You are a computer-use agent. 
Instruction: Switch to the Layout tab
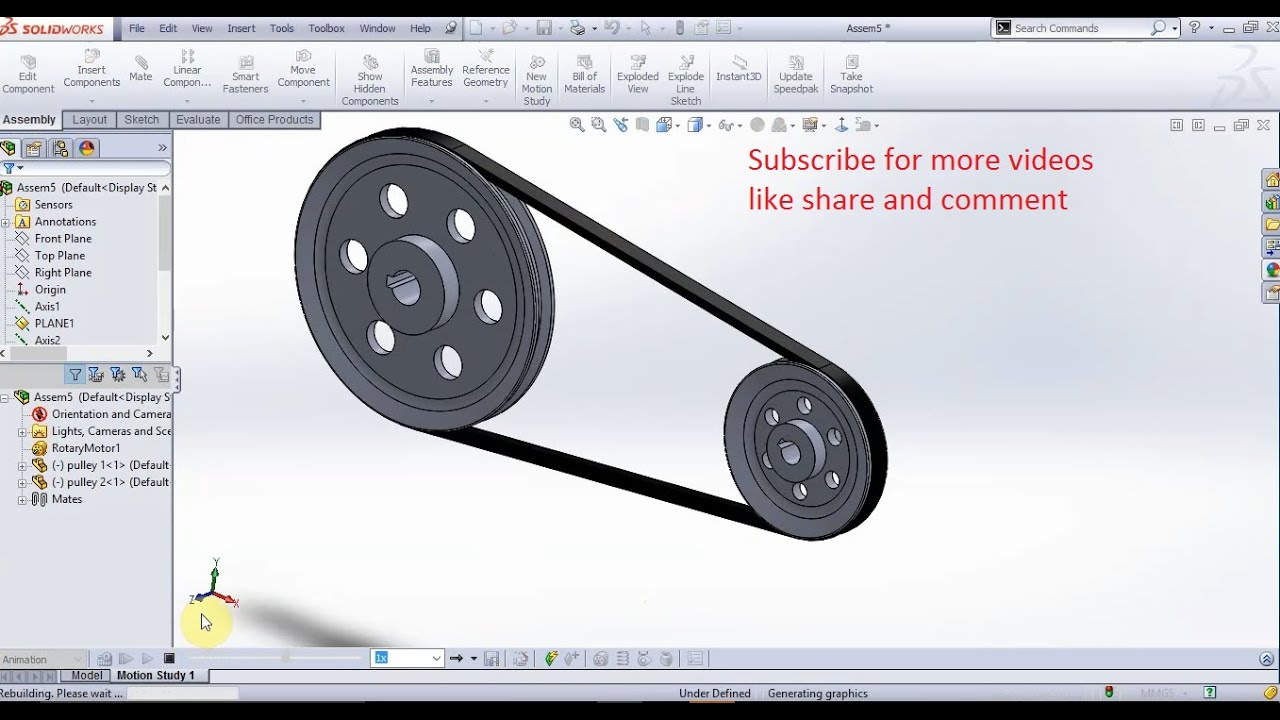[89, 120]
